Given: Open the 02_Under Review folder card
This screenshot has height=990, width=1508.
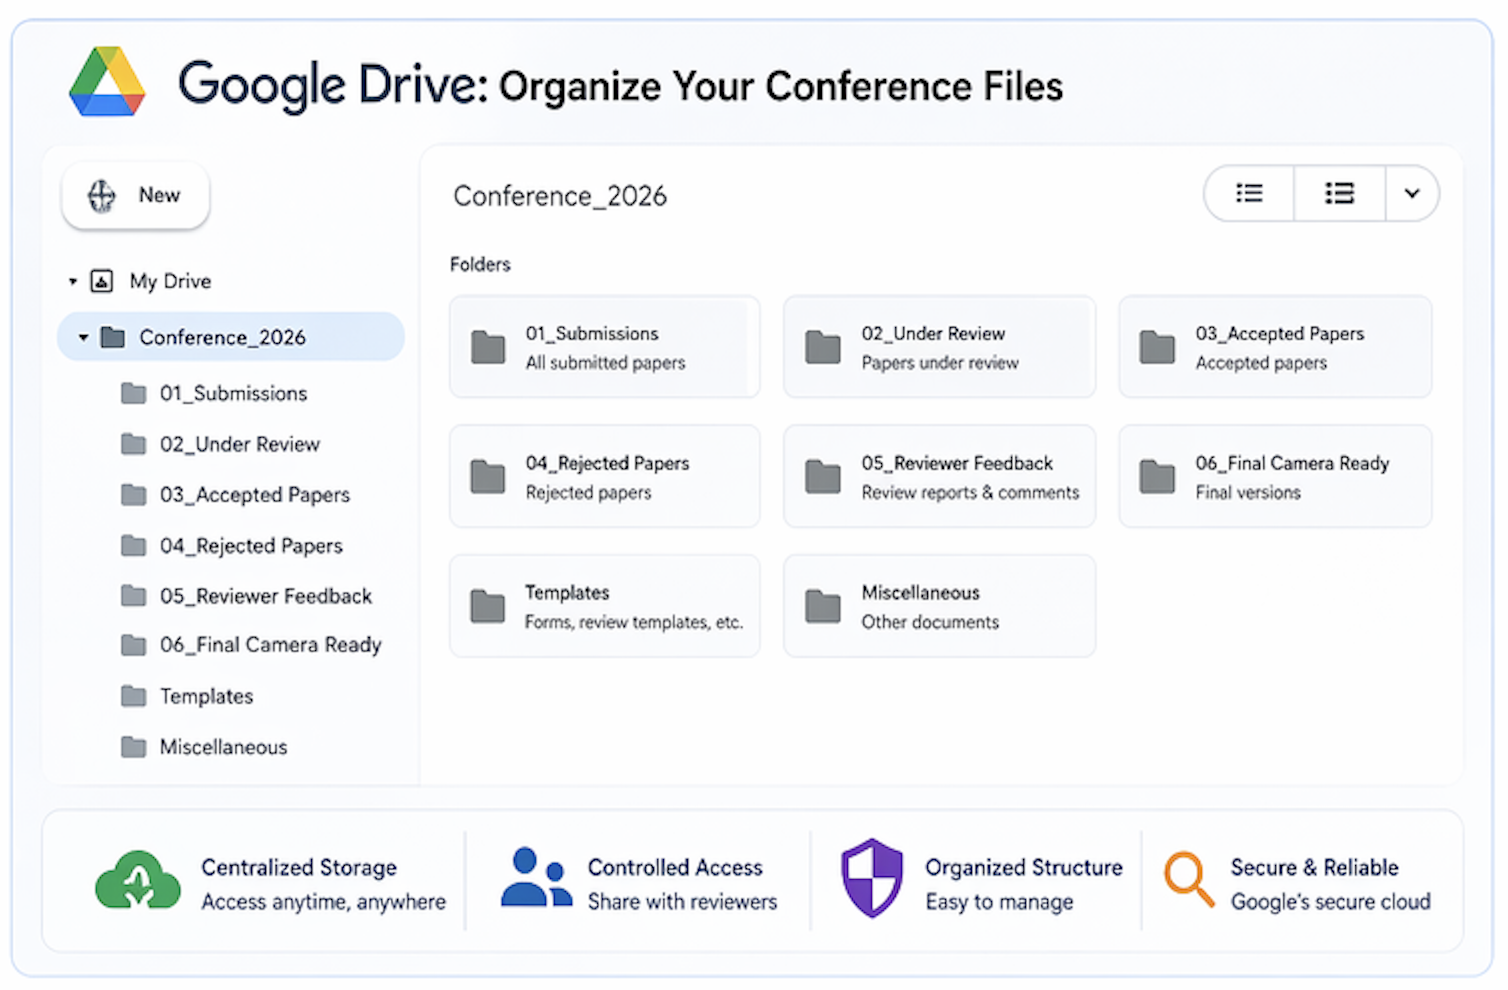Looking at the screenshot, I should [939, 347].
